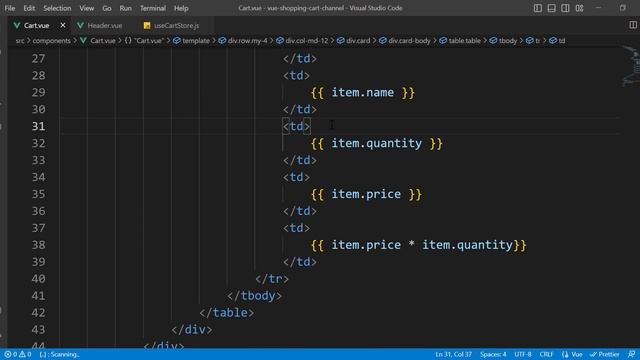Click the JS icon on useCartStore.js tab

[x=147, y=26]
